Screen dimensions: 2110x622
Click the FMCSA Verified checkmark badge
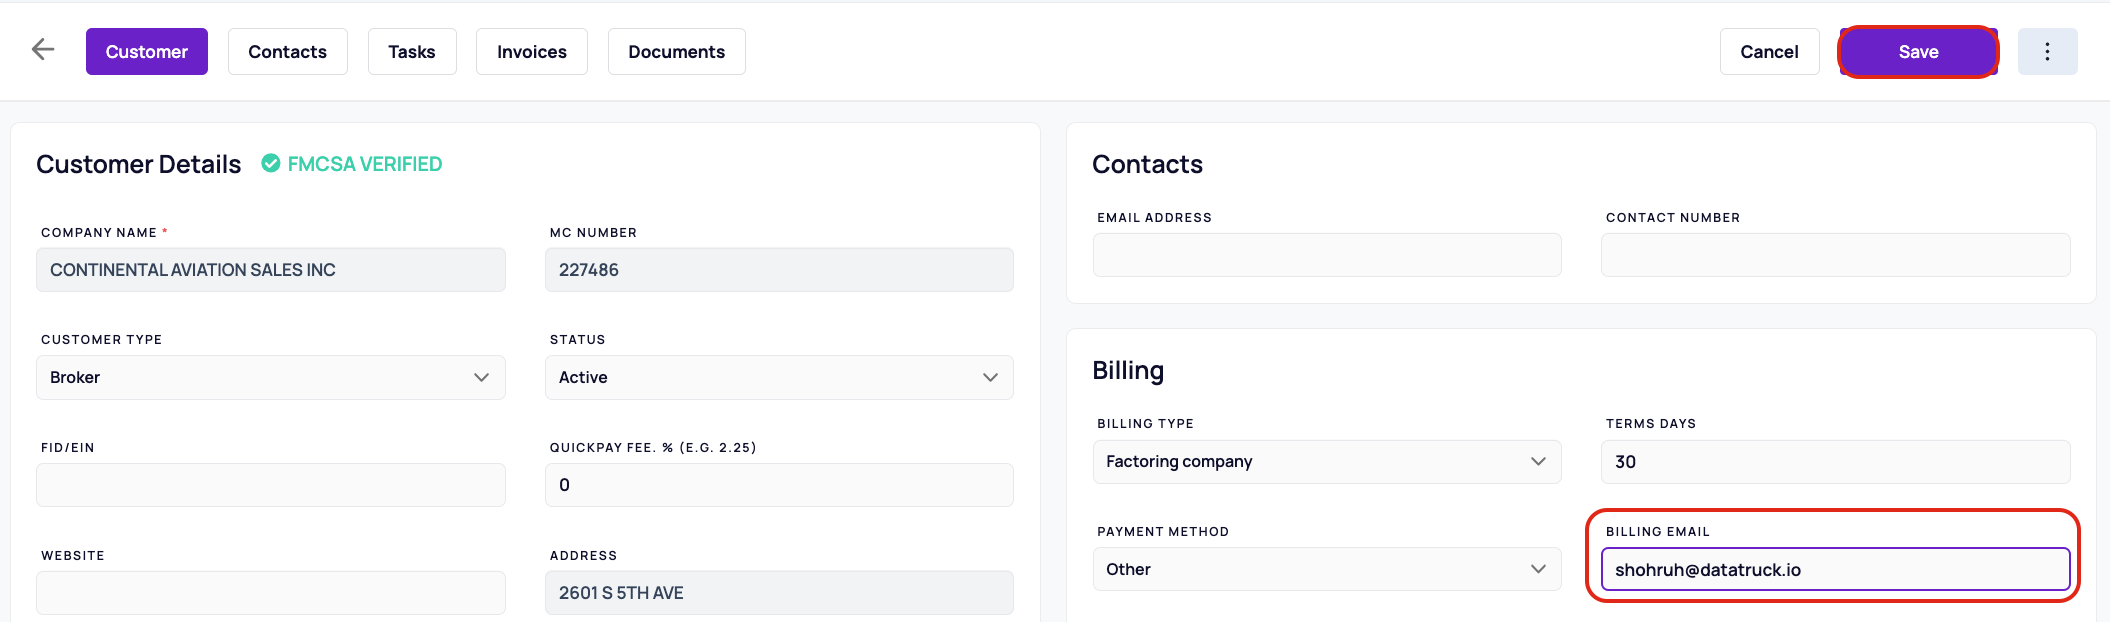pyautogui.click(x=271, y=163)
